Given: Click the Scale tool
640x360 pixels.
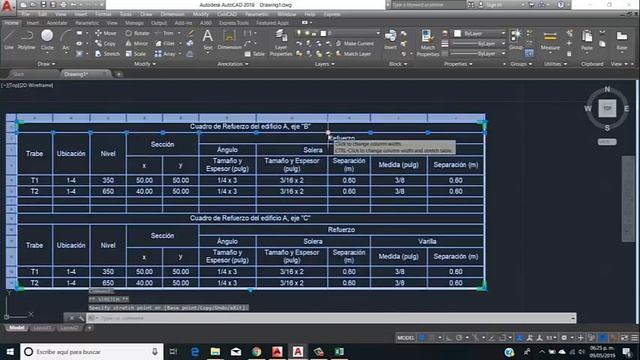Looking at the screenshot, I should (136, 53).
